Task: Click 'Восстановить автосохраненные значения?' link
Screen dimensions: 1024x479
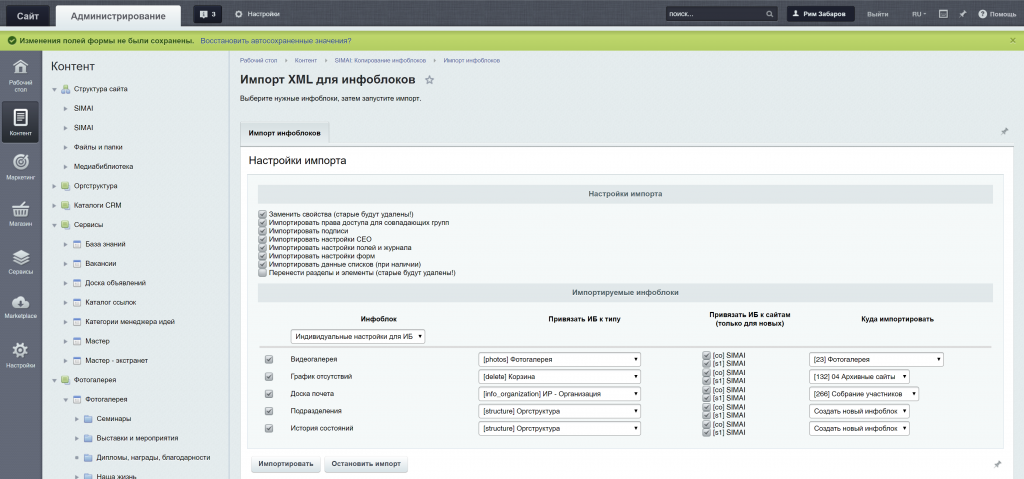Action: click(x=276, y=40)
